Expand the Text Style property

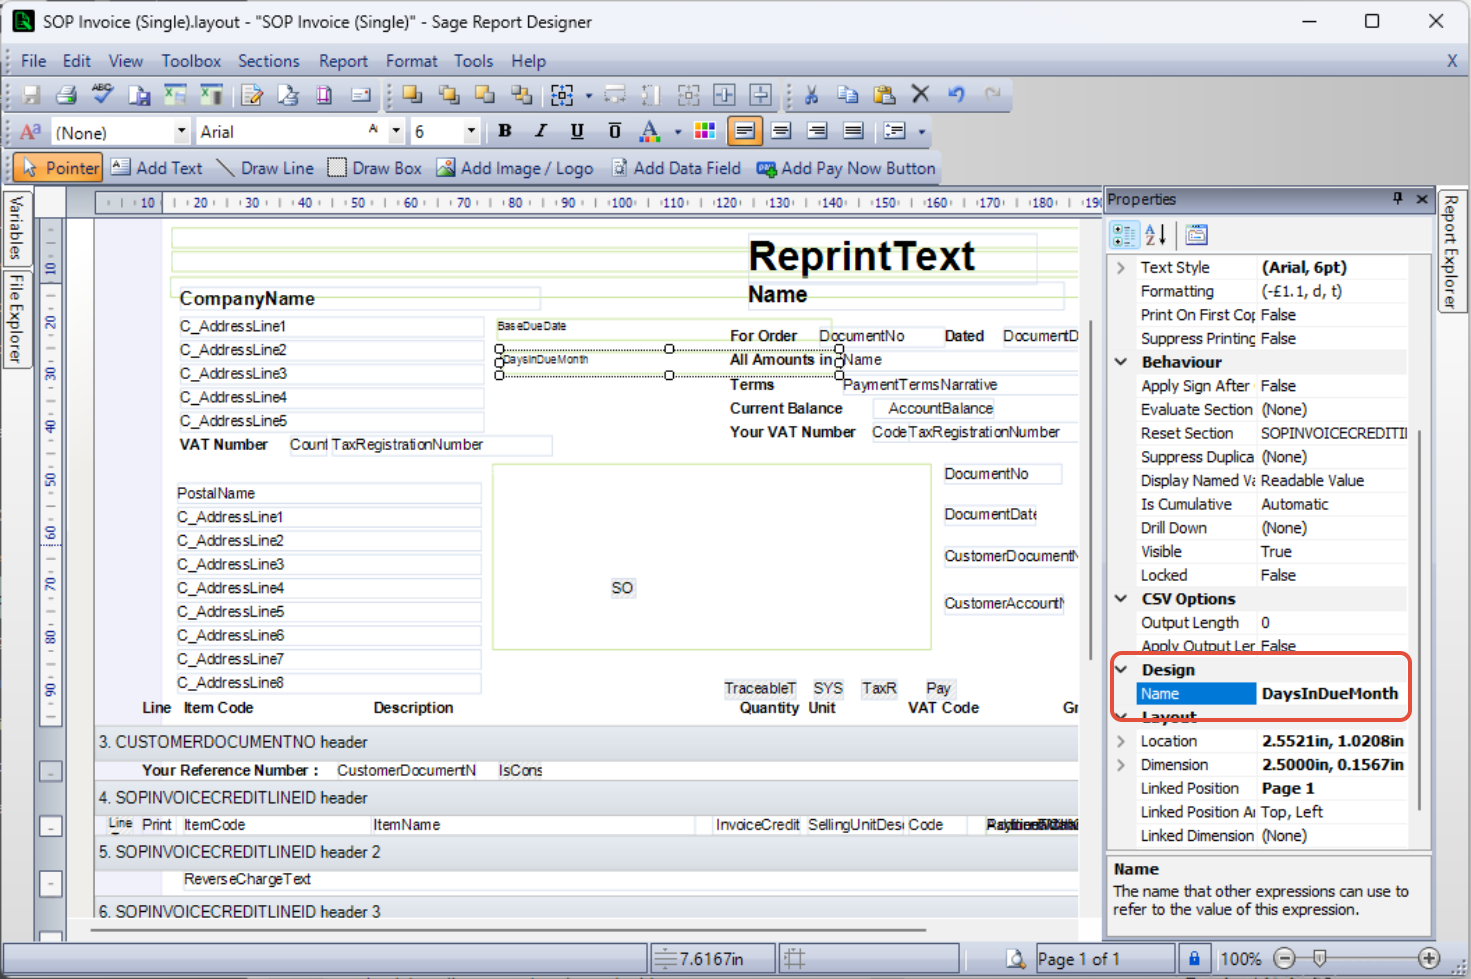pyautogui.click(x=1121, y=268)
